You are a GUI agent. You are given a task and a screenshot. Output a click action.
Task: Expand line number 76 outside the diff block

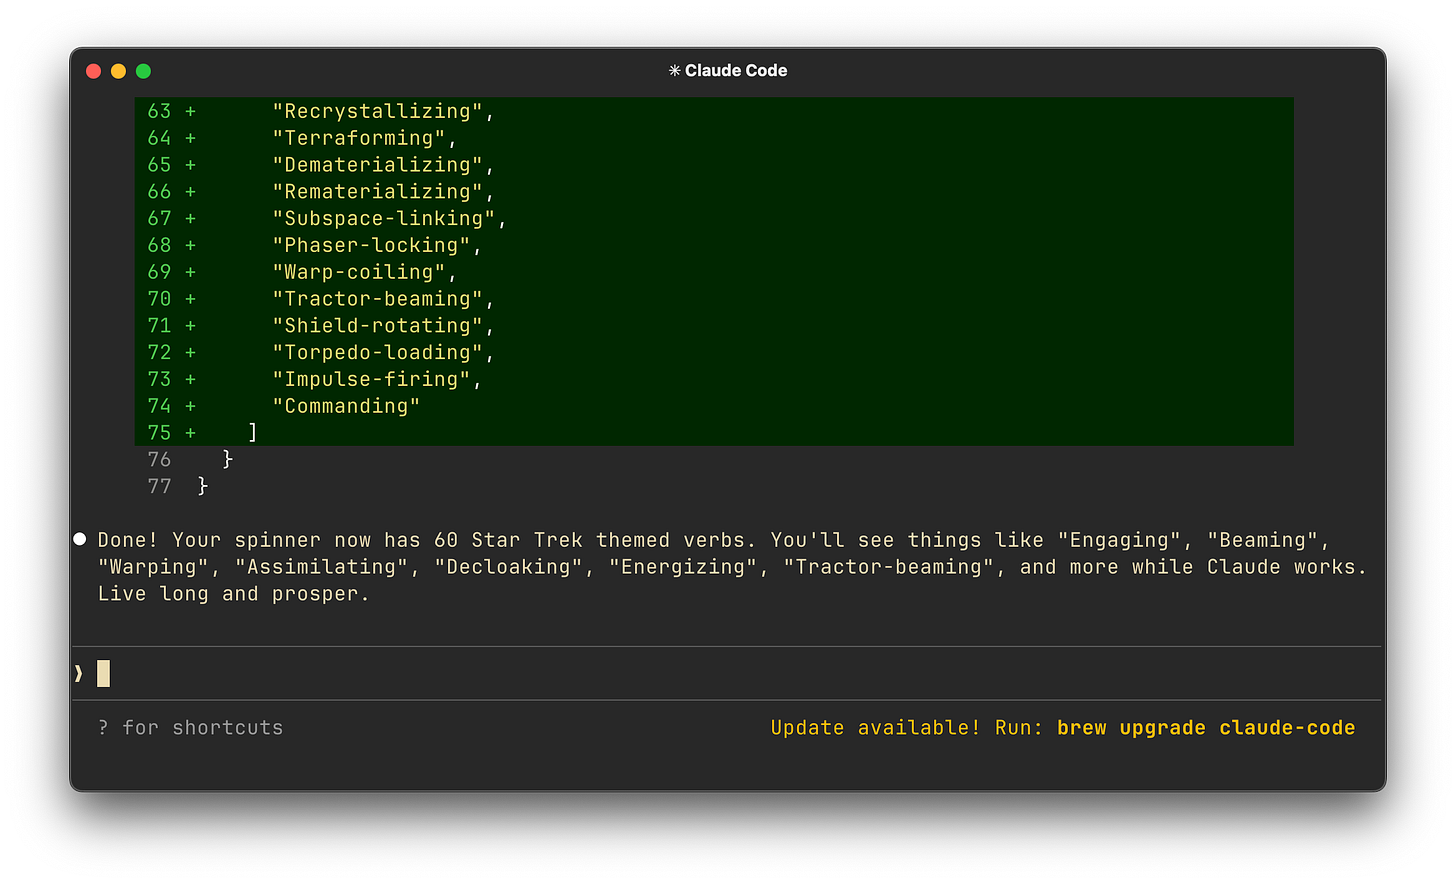[x=159, y=459]
